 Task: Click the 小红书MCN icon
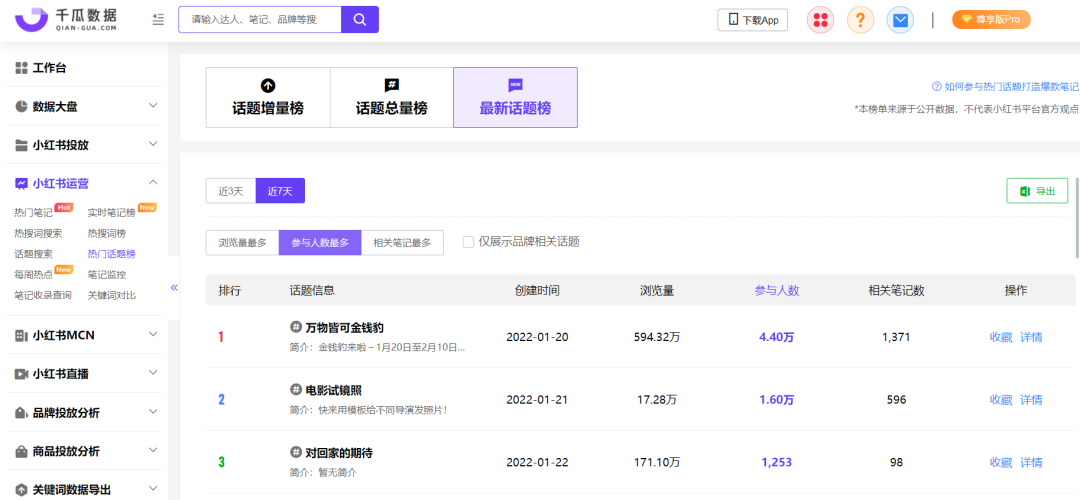[x=21, y=335]
